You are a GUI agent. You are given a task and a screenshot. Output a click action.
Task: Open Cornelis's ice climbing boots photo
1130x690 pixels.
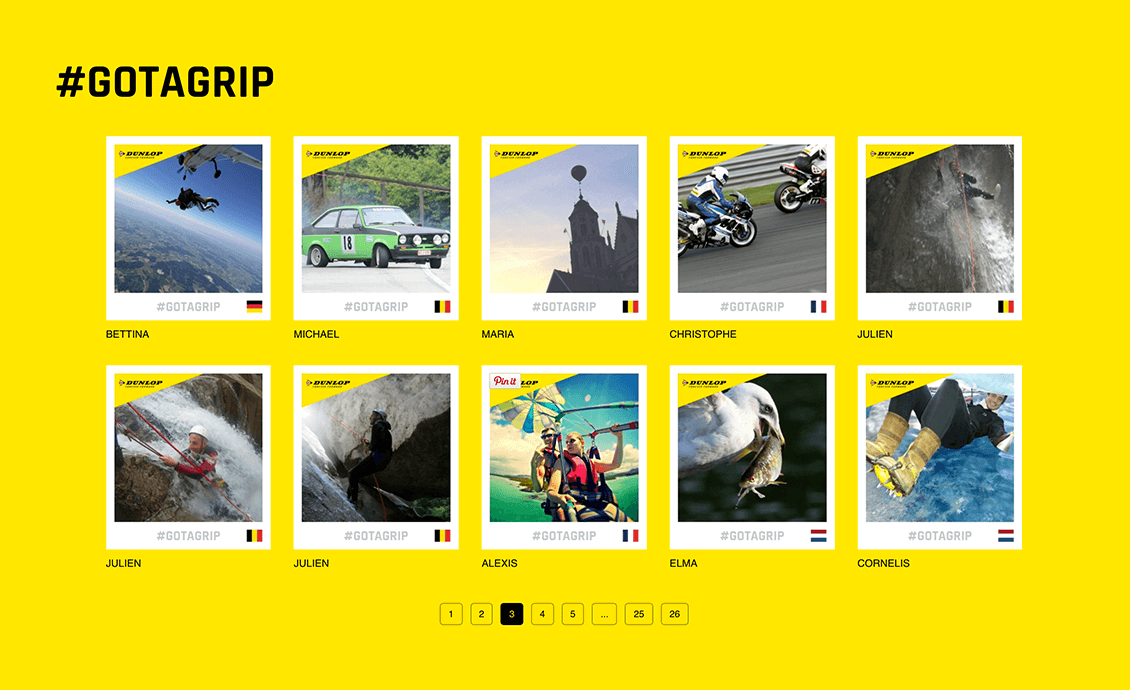pyautogui.click(x=940, y=448)
